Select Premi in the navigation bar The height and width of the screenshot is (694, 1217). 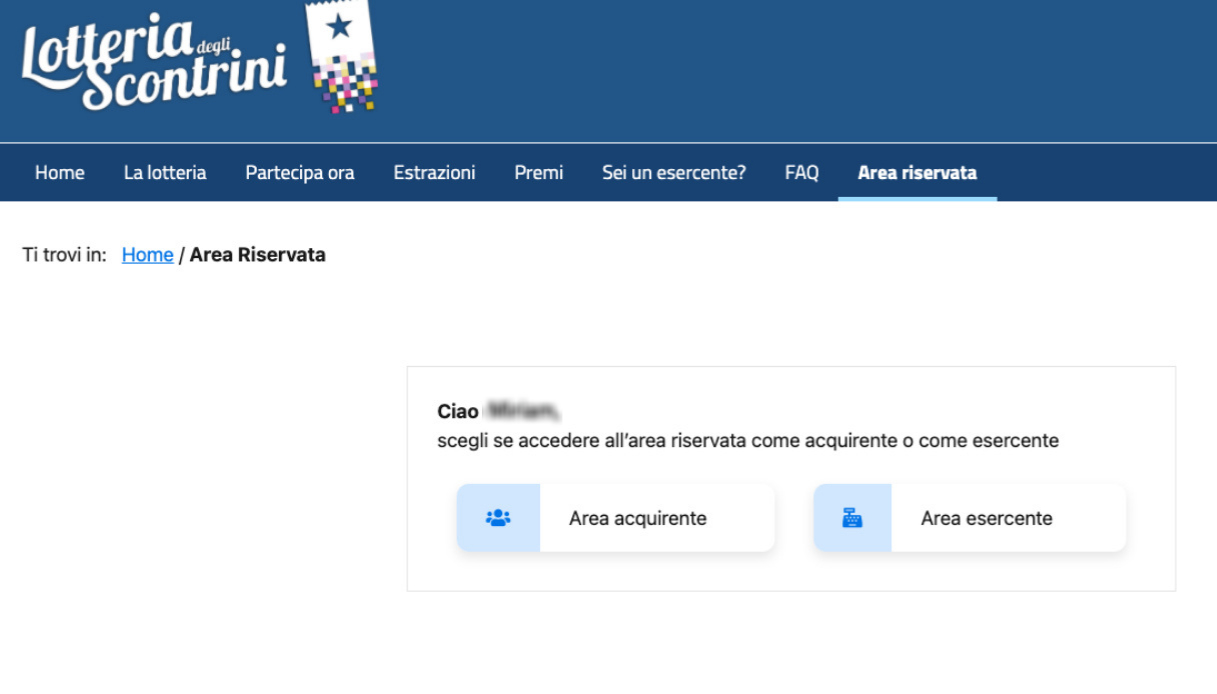click(538, 173)
